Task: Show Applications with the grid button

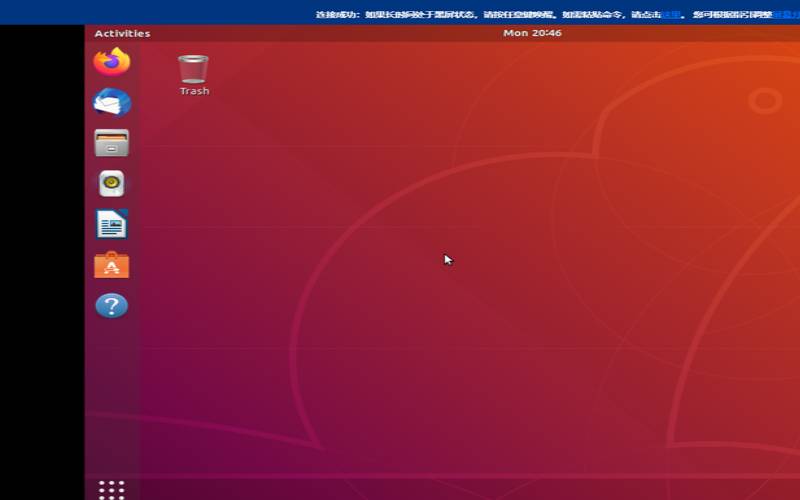Action: click(x=112, y=489)
